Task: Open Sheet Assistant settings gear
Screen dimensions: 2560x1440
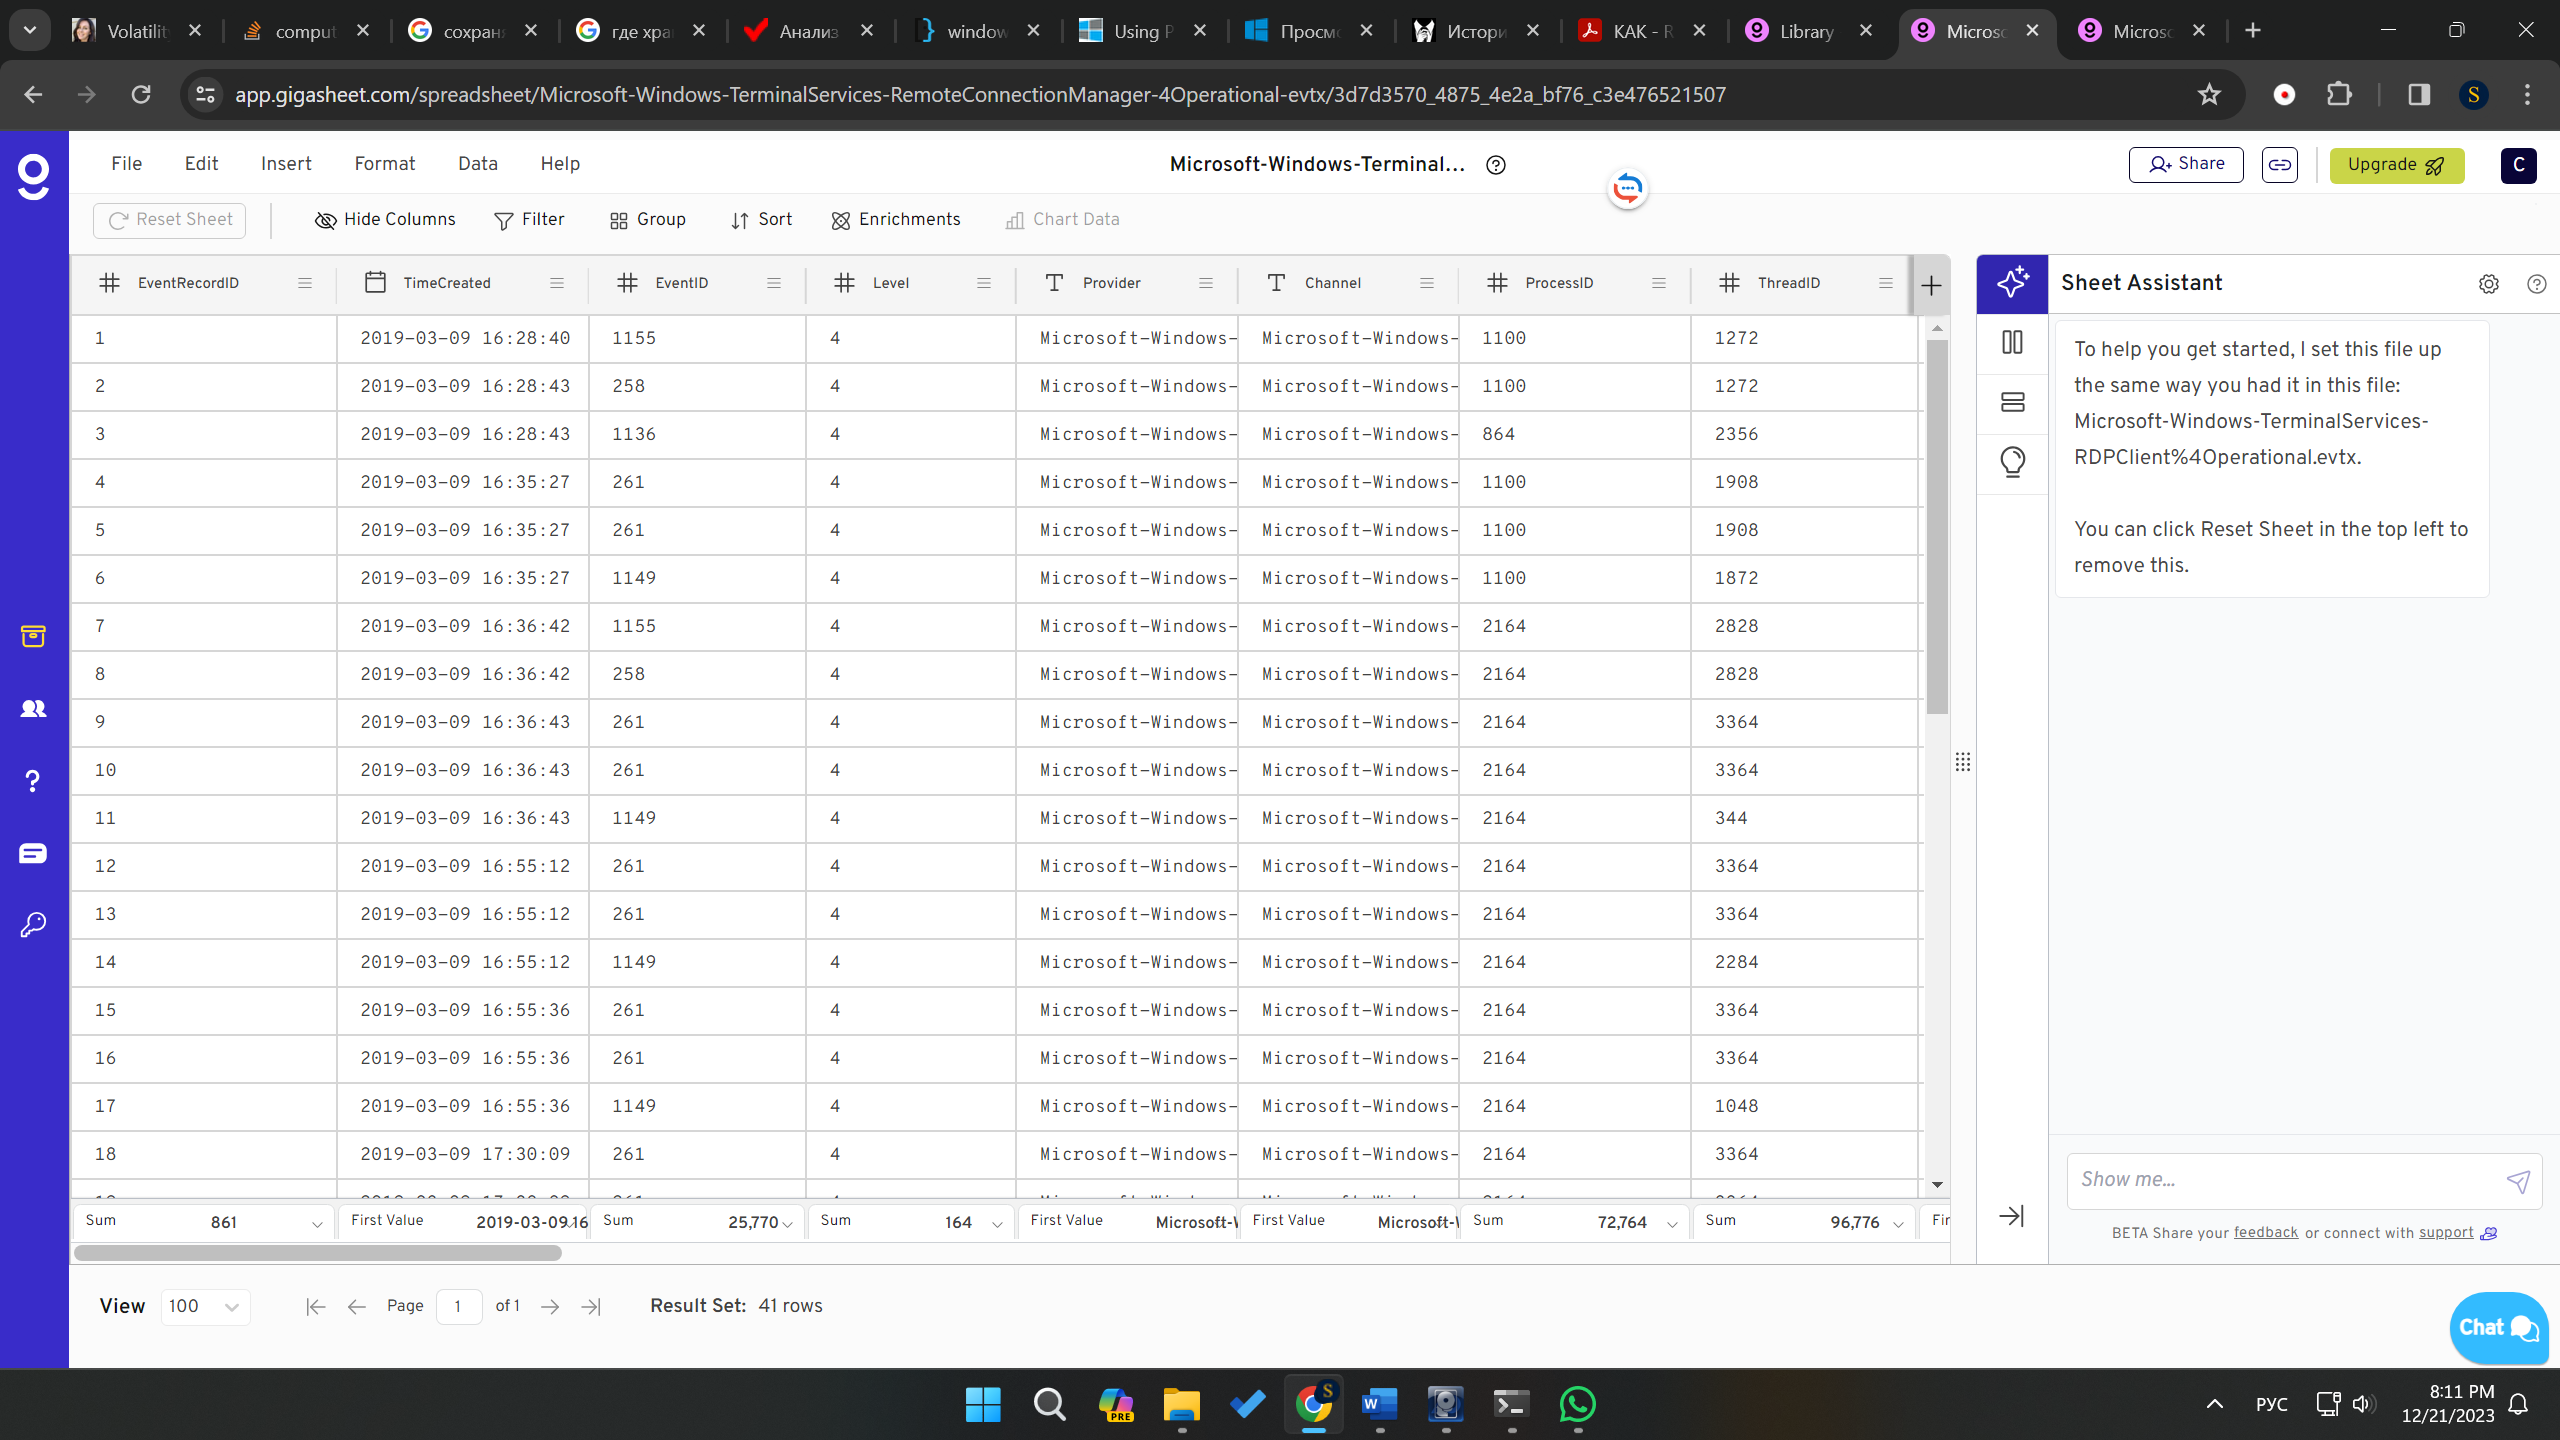Action: (2489, 284)
